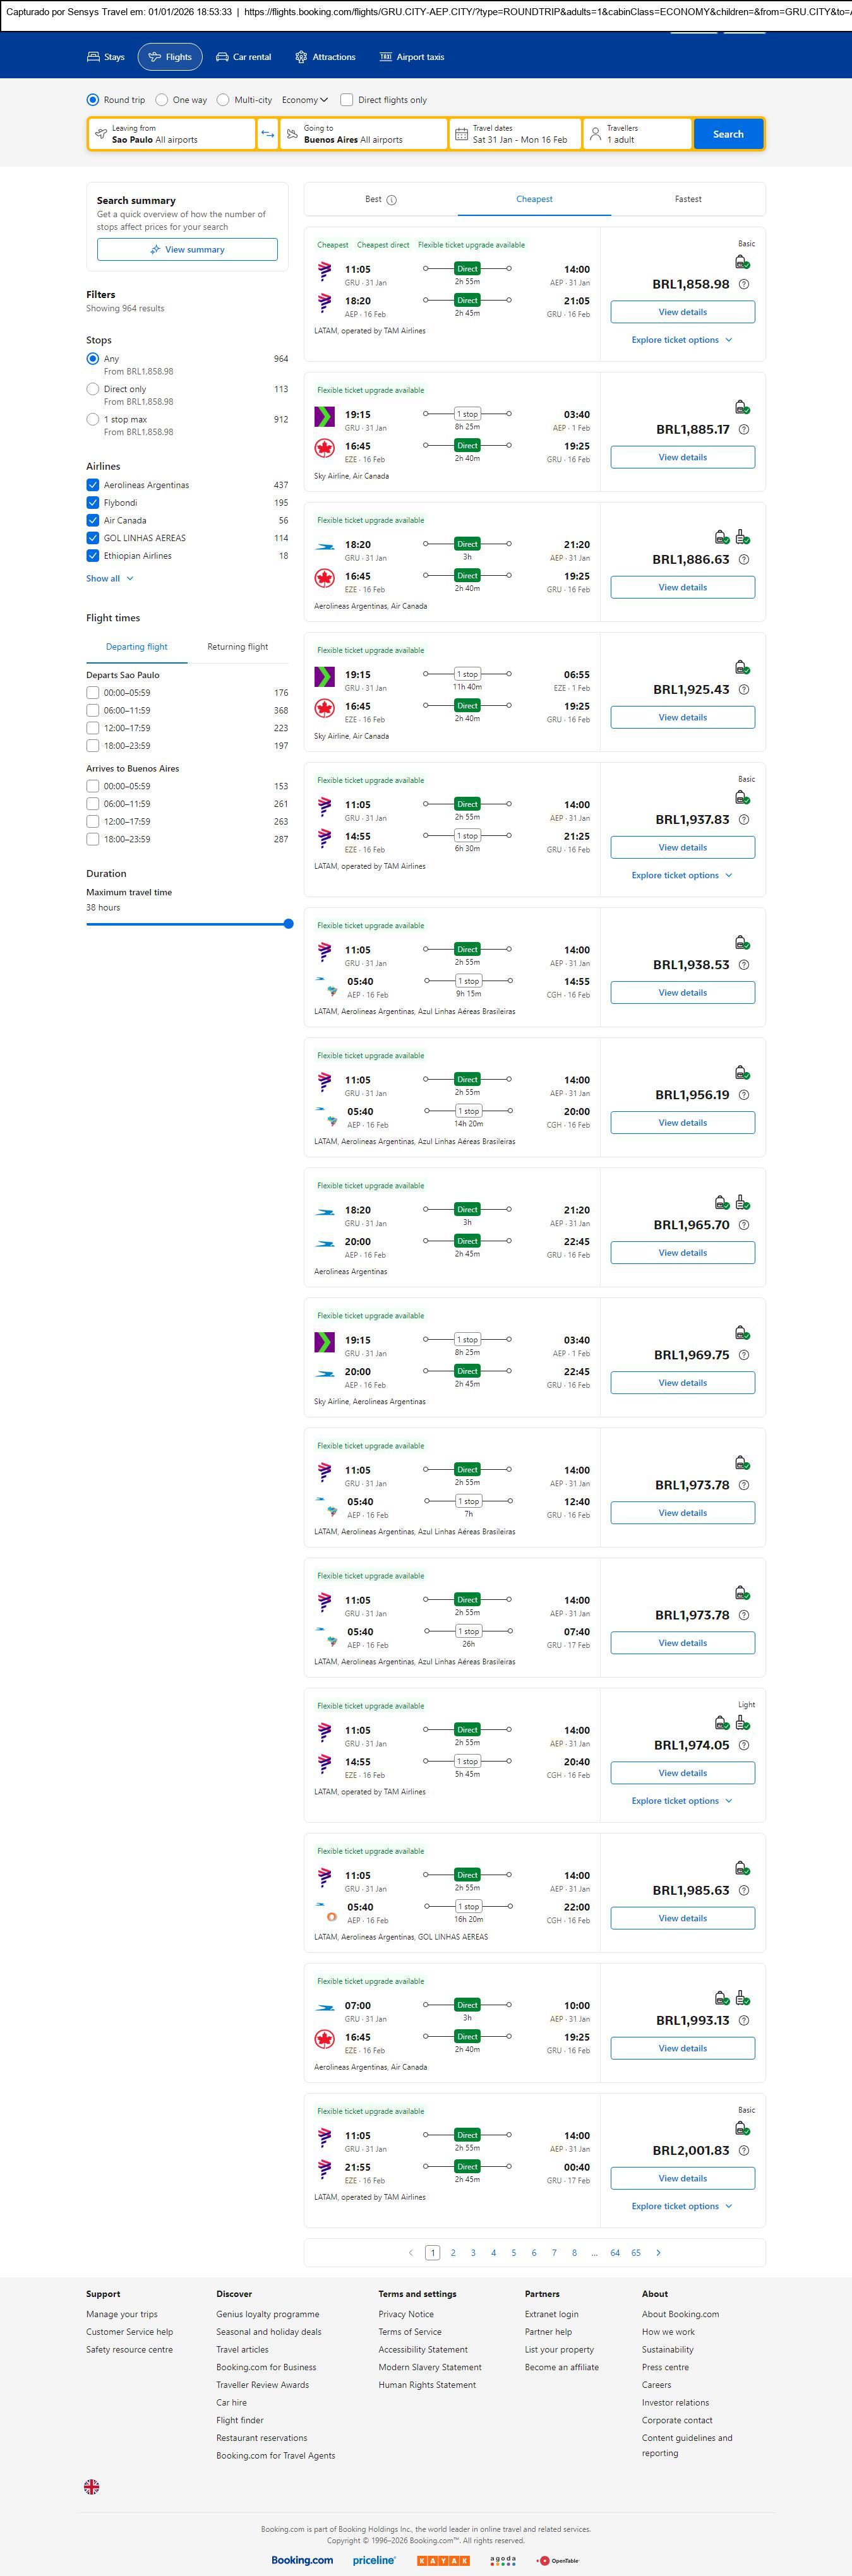852x2576 pixels.
Task: Click the Airport taxis icon in navigation
Action: (x=385, y=57)
